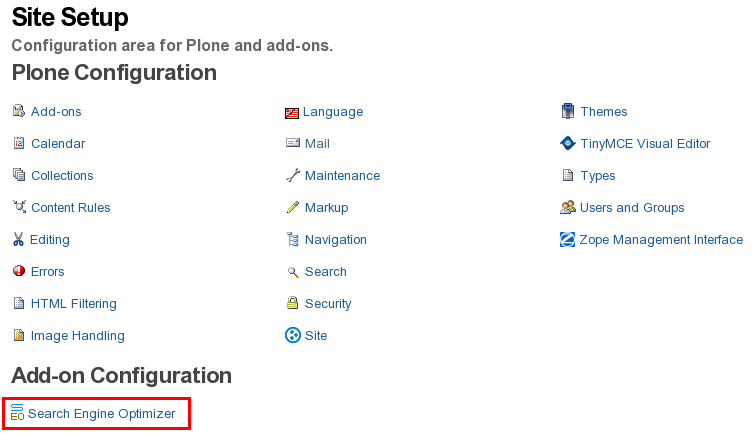
Task: Click the Security padlock icon
Action: tap(293, 304)
